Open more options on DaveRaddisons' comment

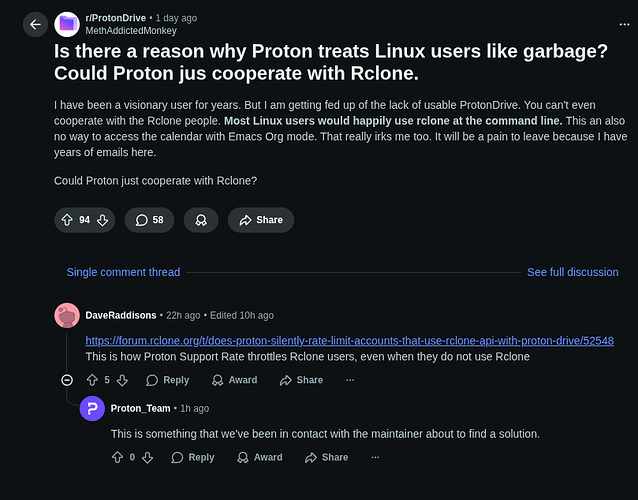pos(350,380)
